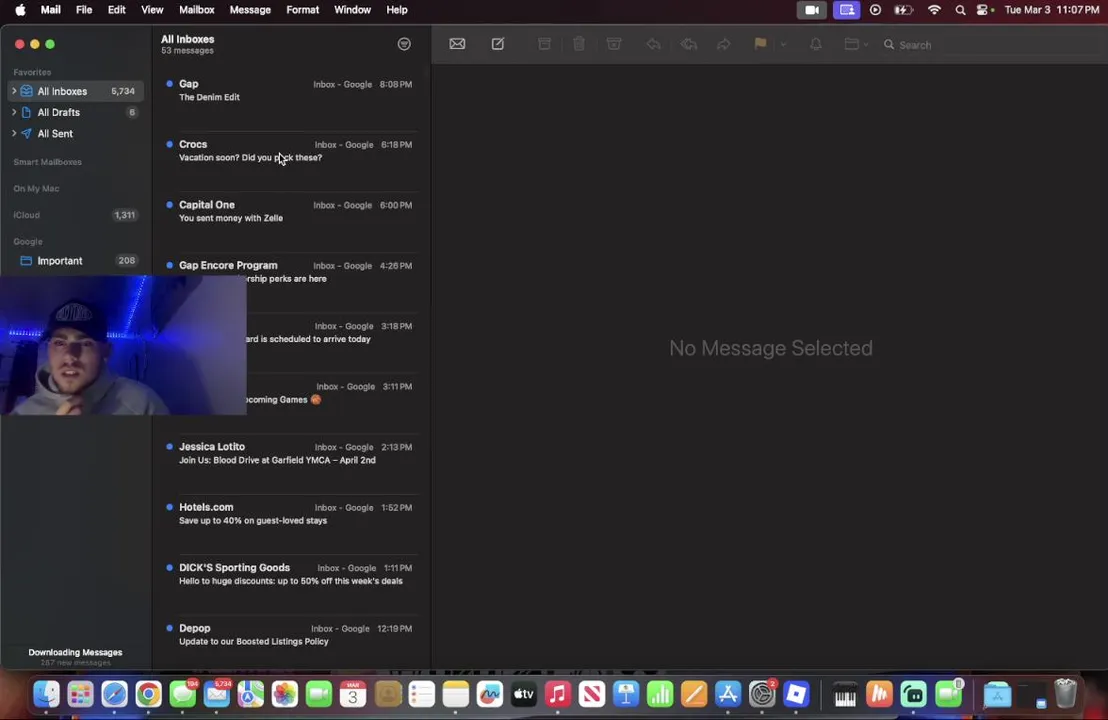Screen dimensions: 1108x720
Task: Toggle the message list filter icon
Action: pos(404,44)
